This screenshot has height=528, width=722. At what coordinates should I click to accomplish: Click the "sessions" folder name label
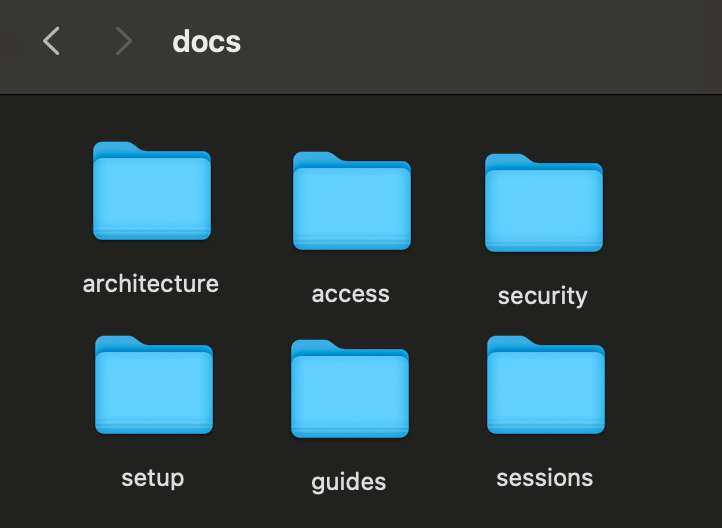[x=545, y=478]
